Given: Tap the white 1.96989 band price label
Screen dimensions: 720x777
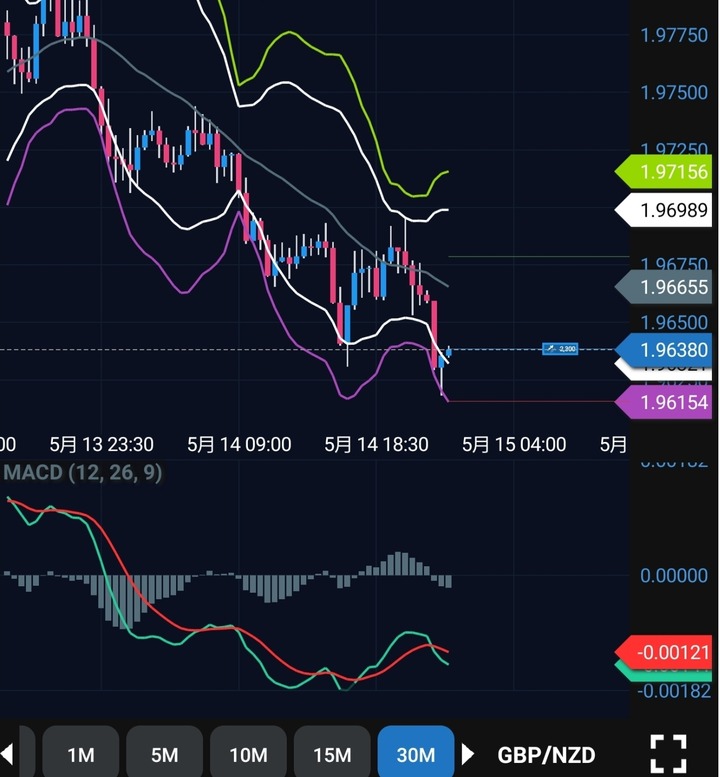Looking at the screenshot, I should point(664,210).
